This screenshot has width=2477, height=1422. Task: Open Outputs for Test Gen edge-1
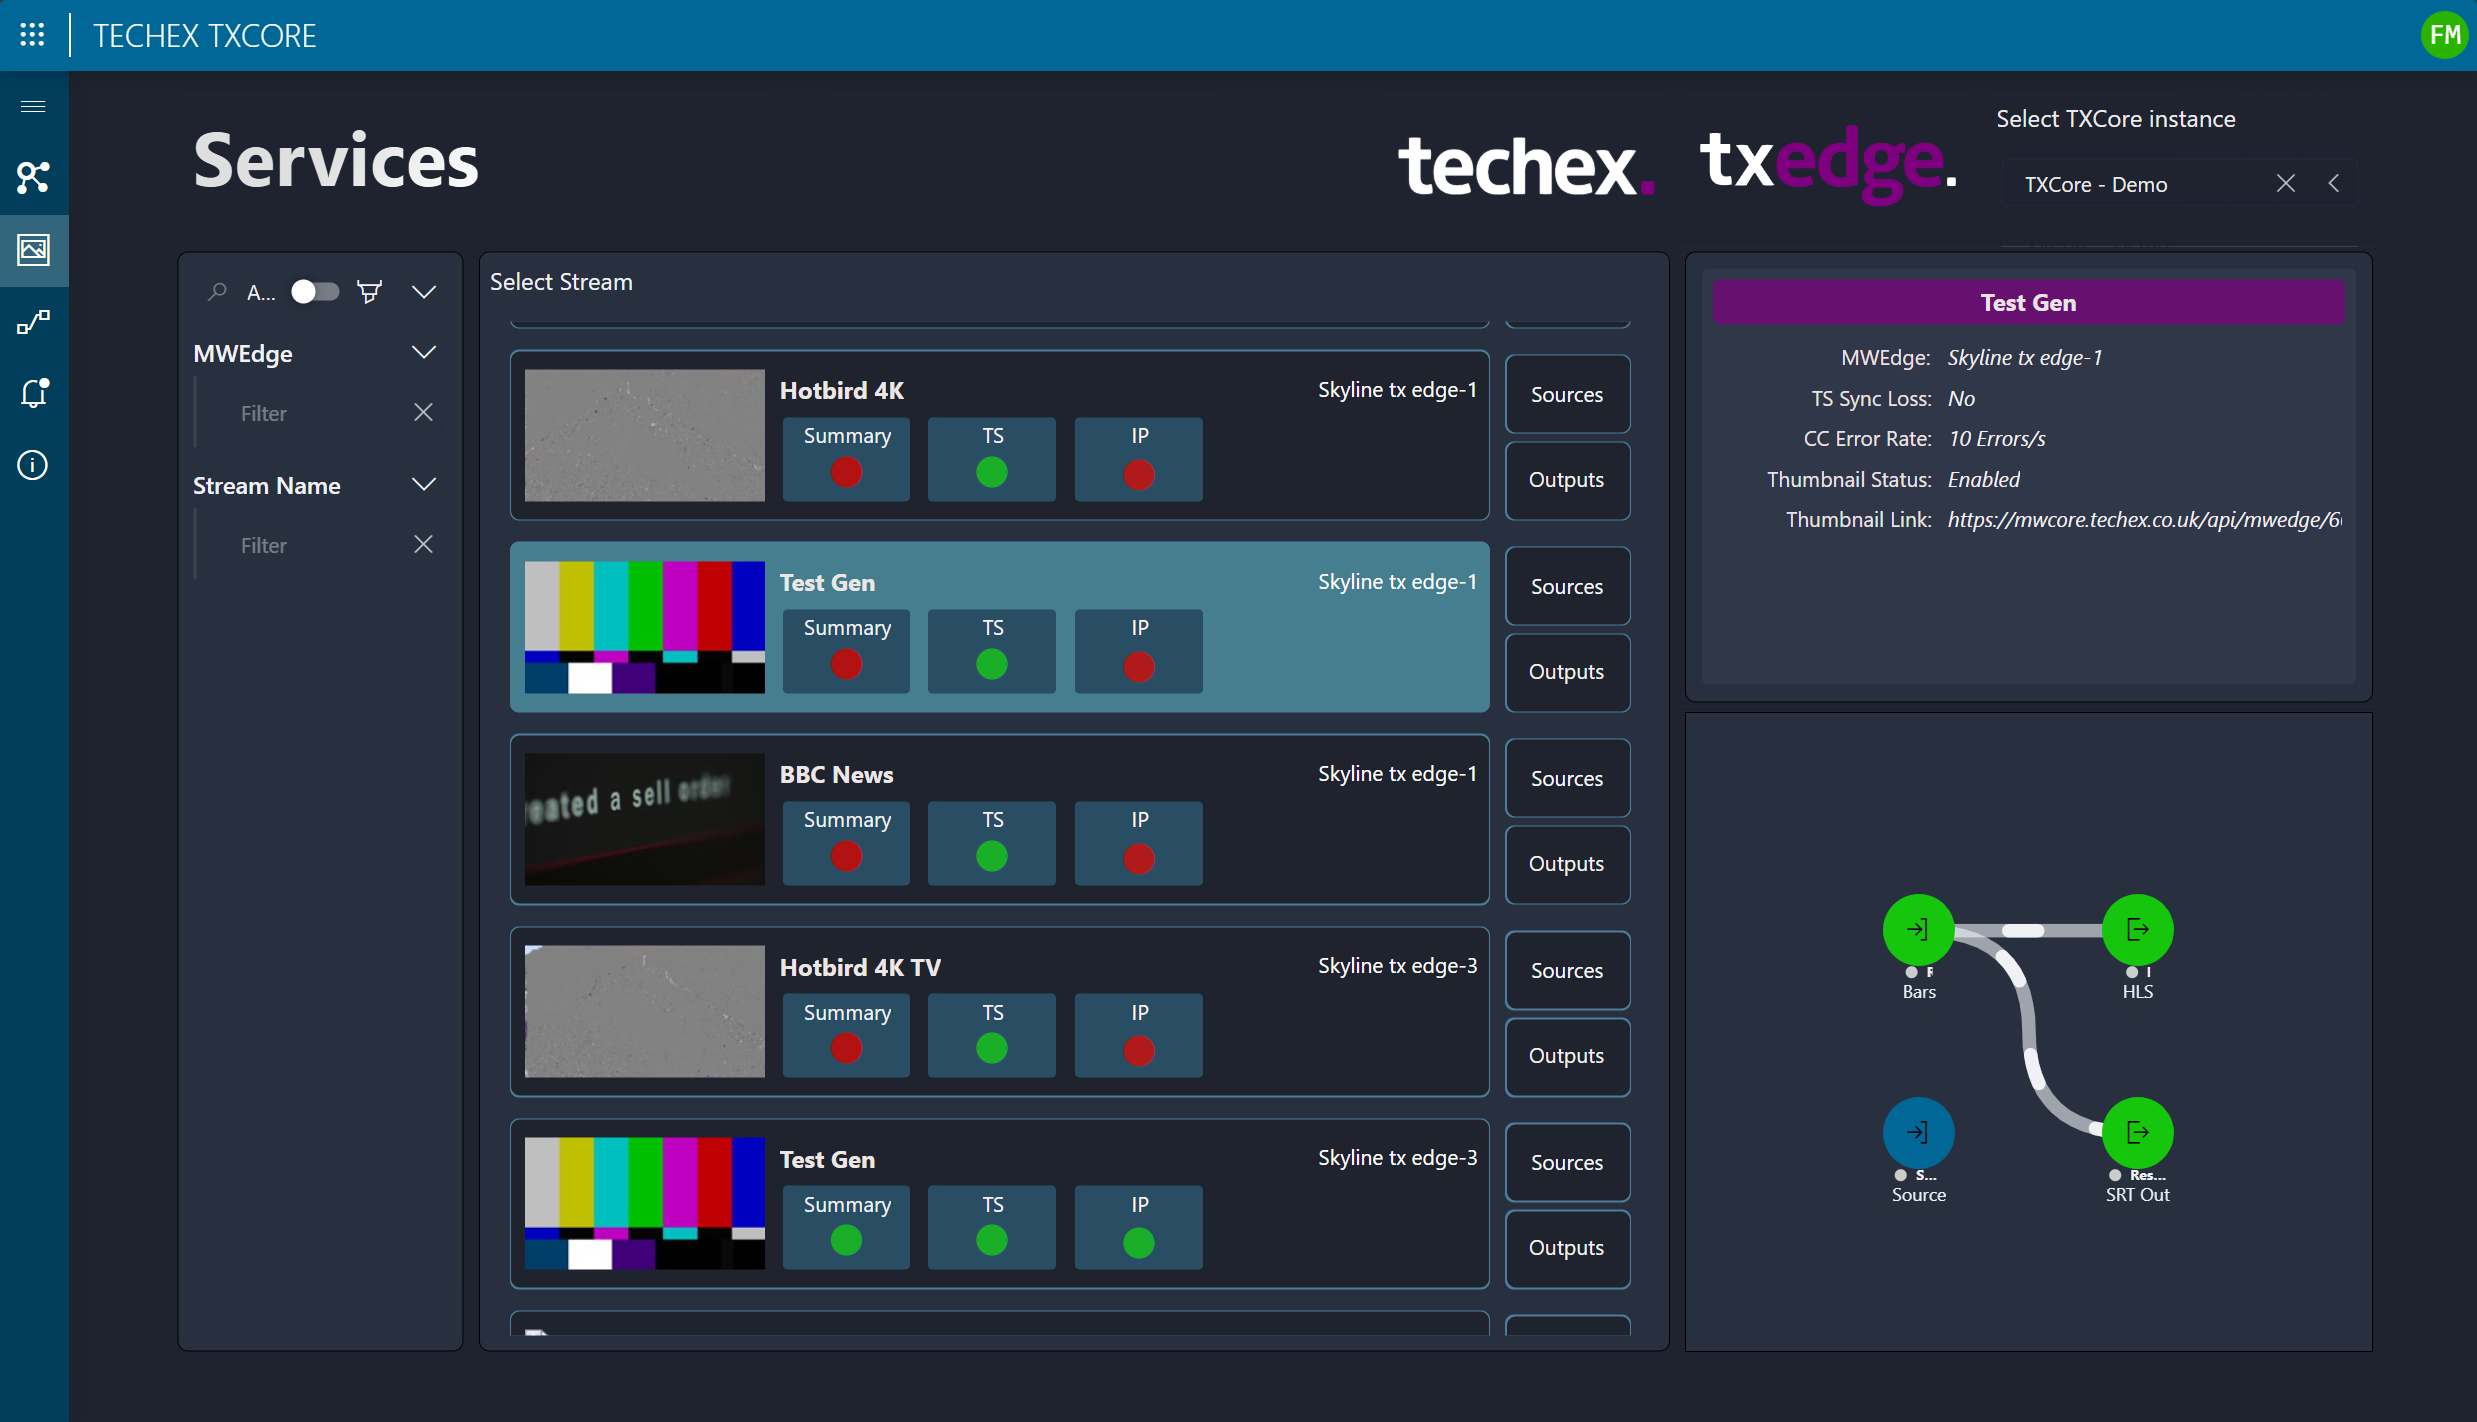(x=1567, y=672)
